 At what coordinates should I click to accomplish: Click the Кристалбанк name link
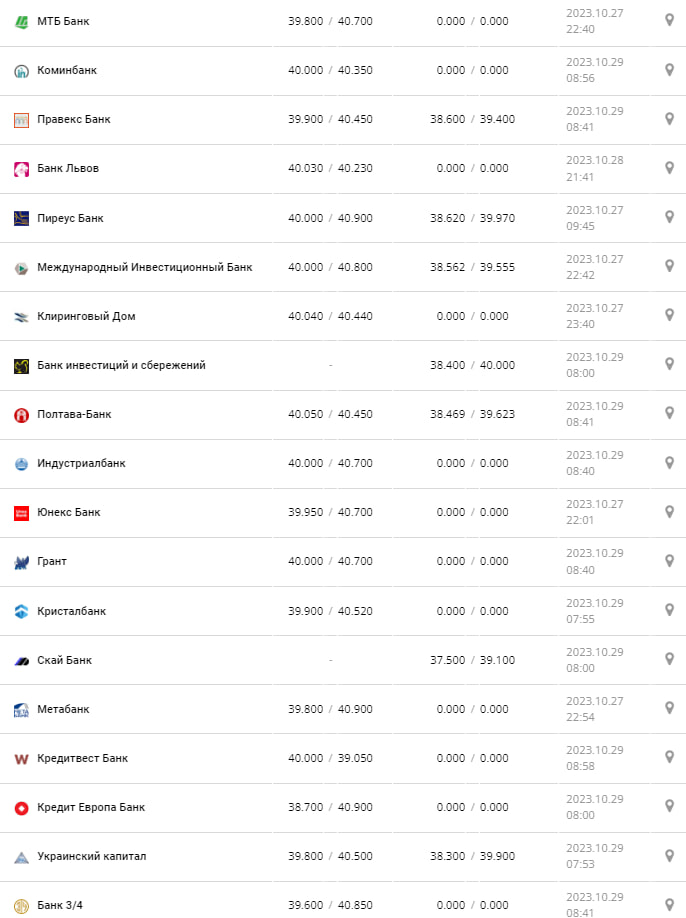click(x=71, y=611)
